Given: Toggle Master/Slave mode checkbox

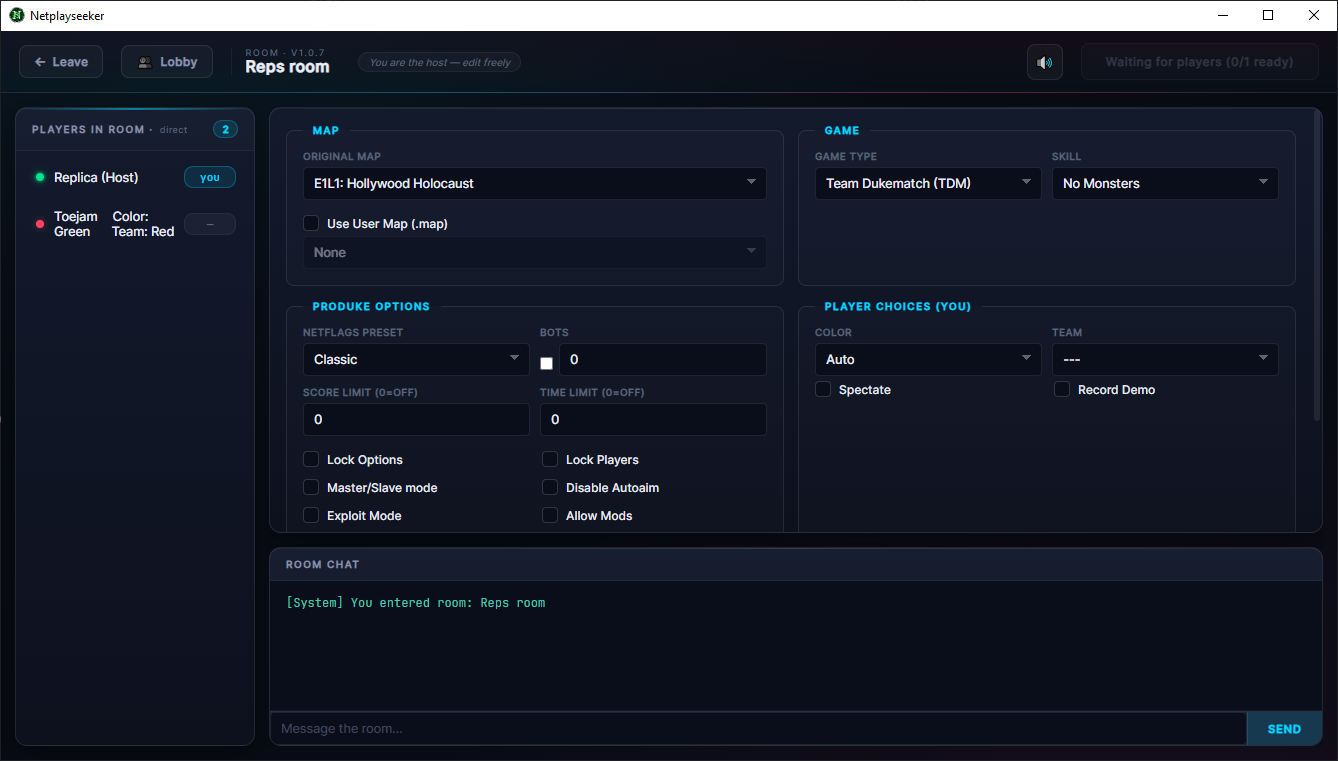Looking at the screenshot, I should click(311, 488).
